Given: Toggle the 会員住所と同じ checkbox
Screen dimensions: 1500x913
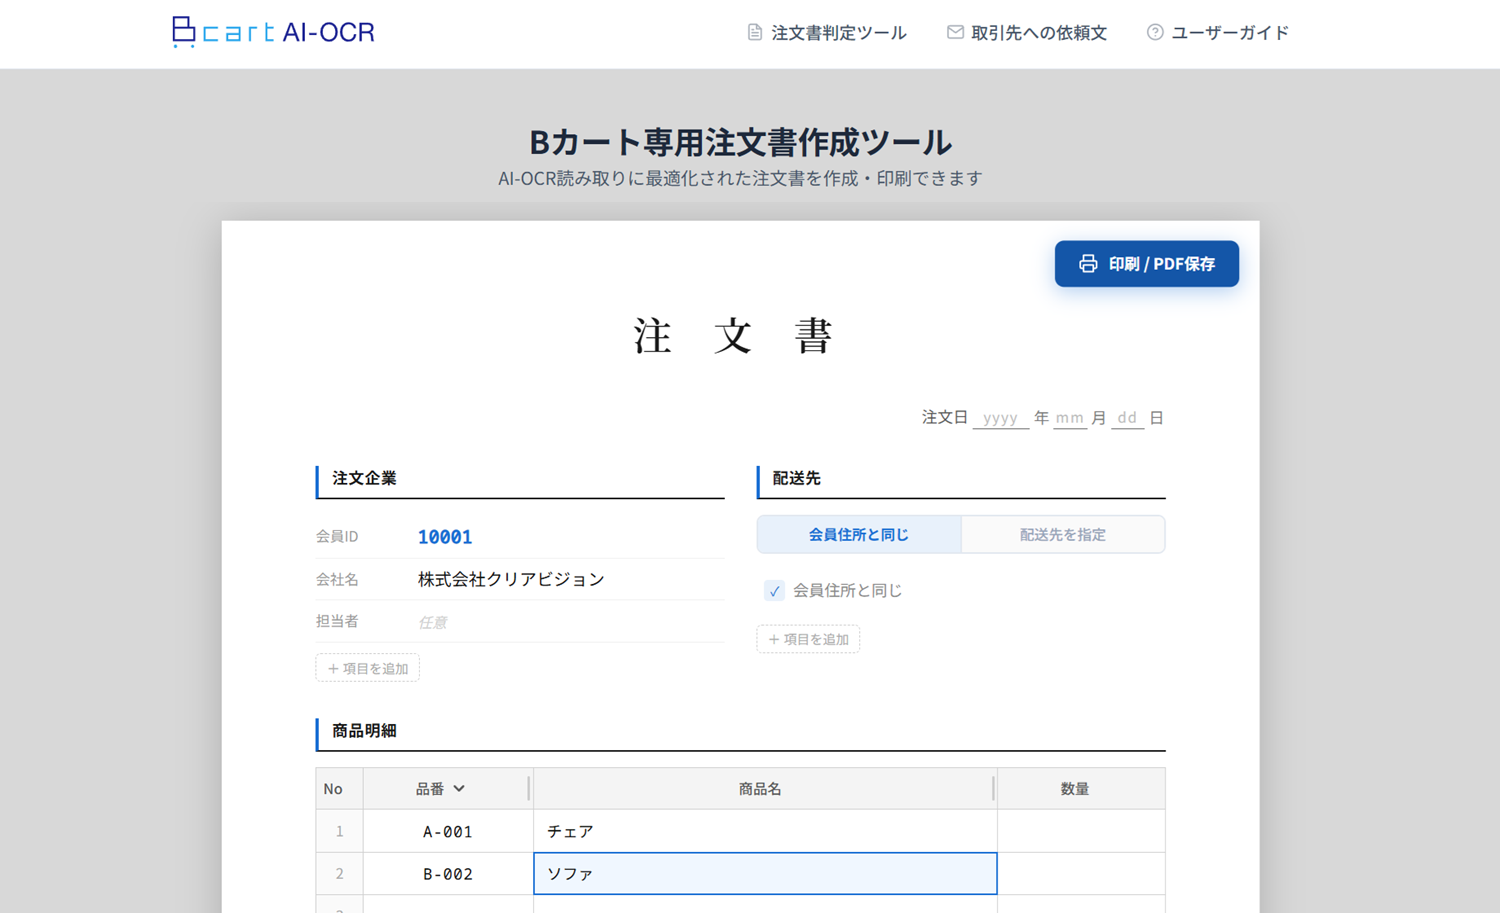Looking at the screenshot, I should pos(774,591).
